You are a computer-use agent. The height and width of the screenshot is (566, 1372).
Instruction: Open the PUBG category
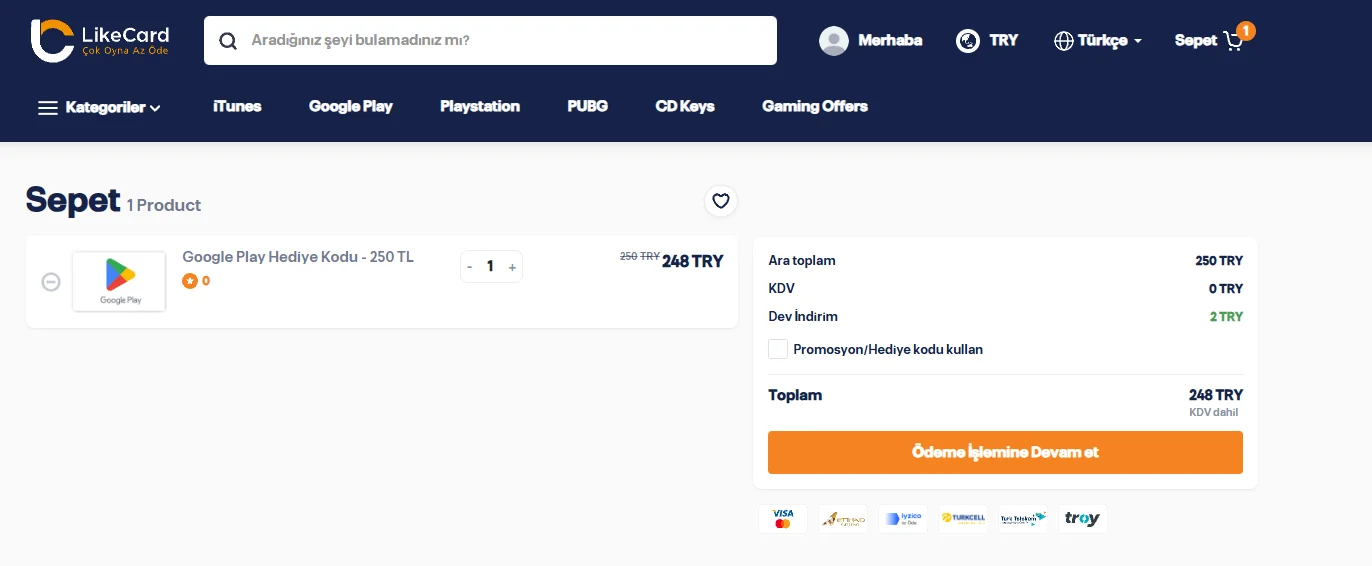pos(587,106)
